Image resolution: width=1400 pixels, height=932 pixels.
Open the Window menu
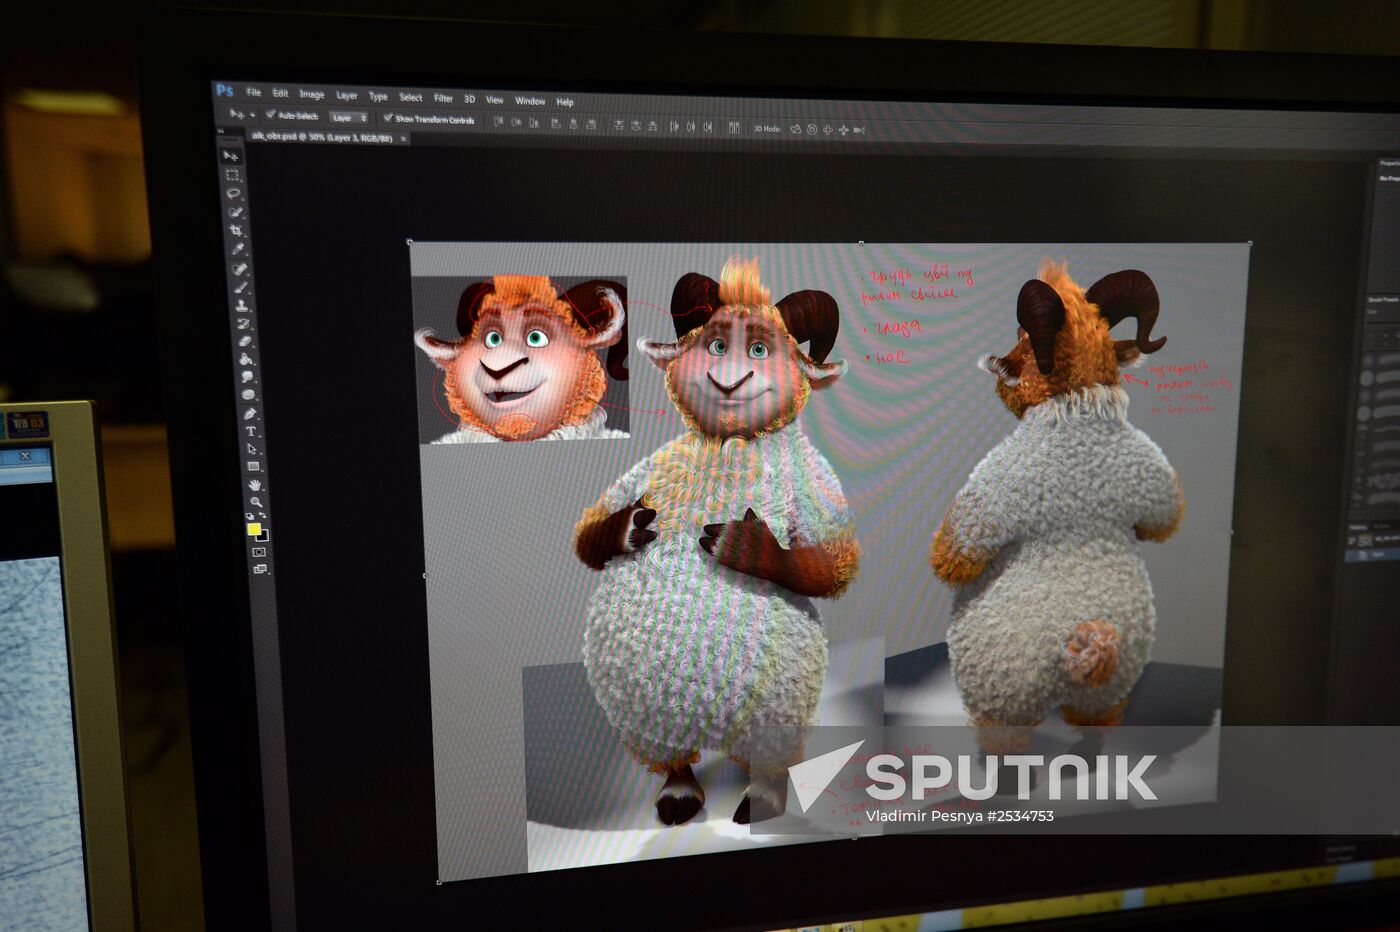tap(530, 101)
